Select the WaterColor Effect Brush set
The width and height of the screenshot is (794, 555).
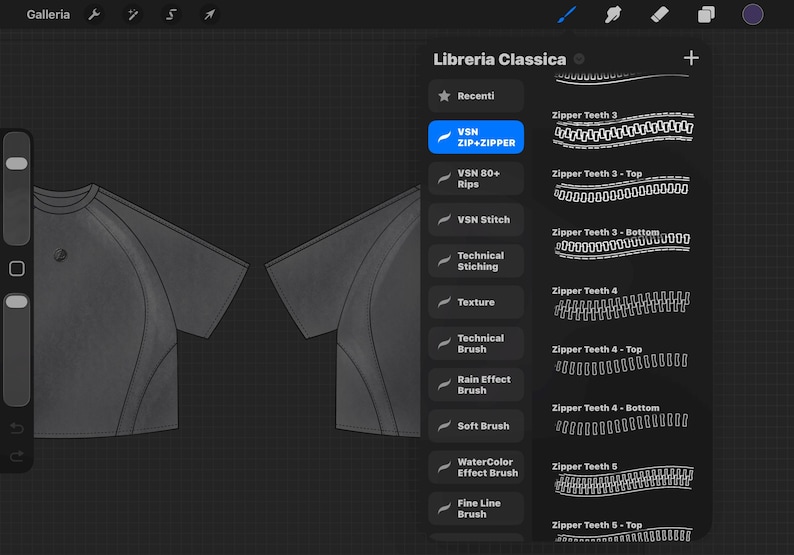click(x=476, y=467)
